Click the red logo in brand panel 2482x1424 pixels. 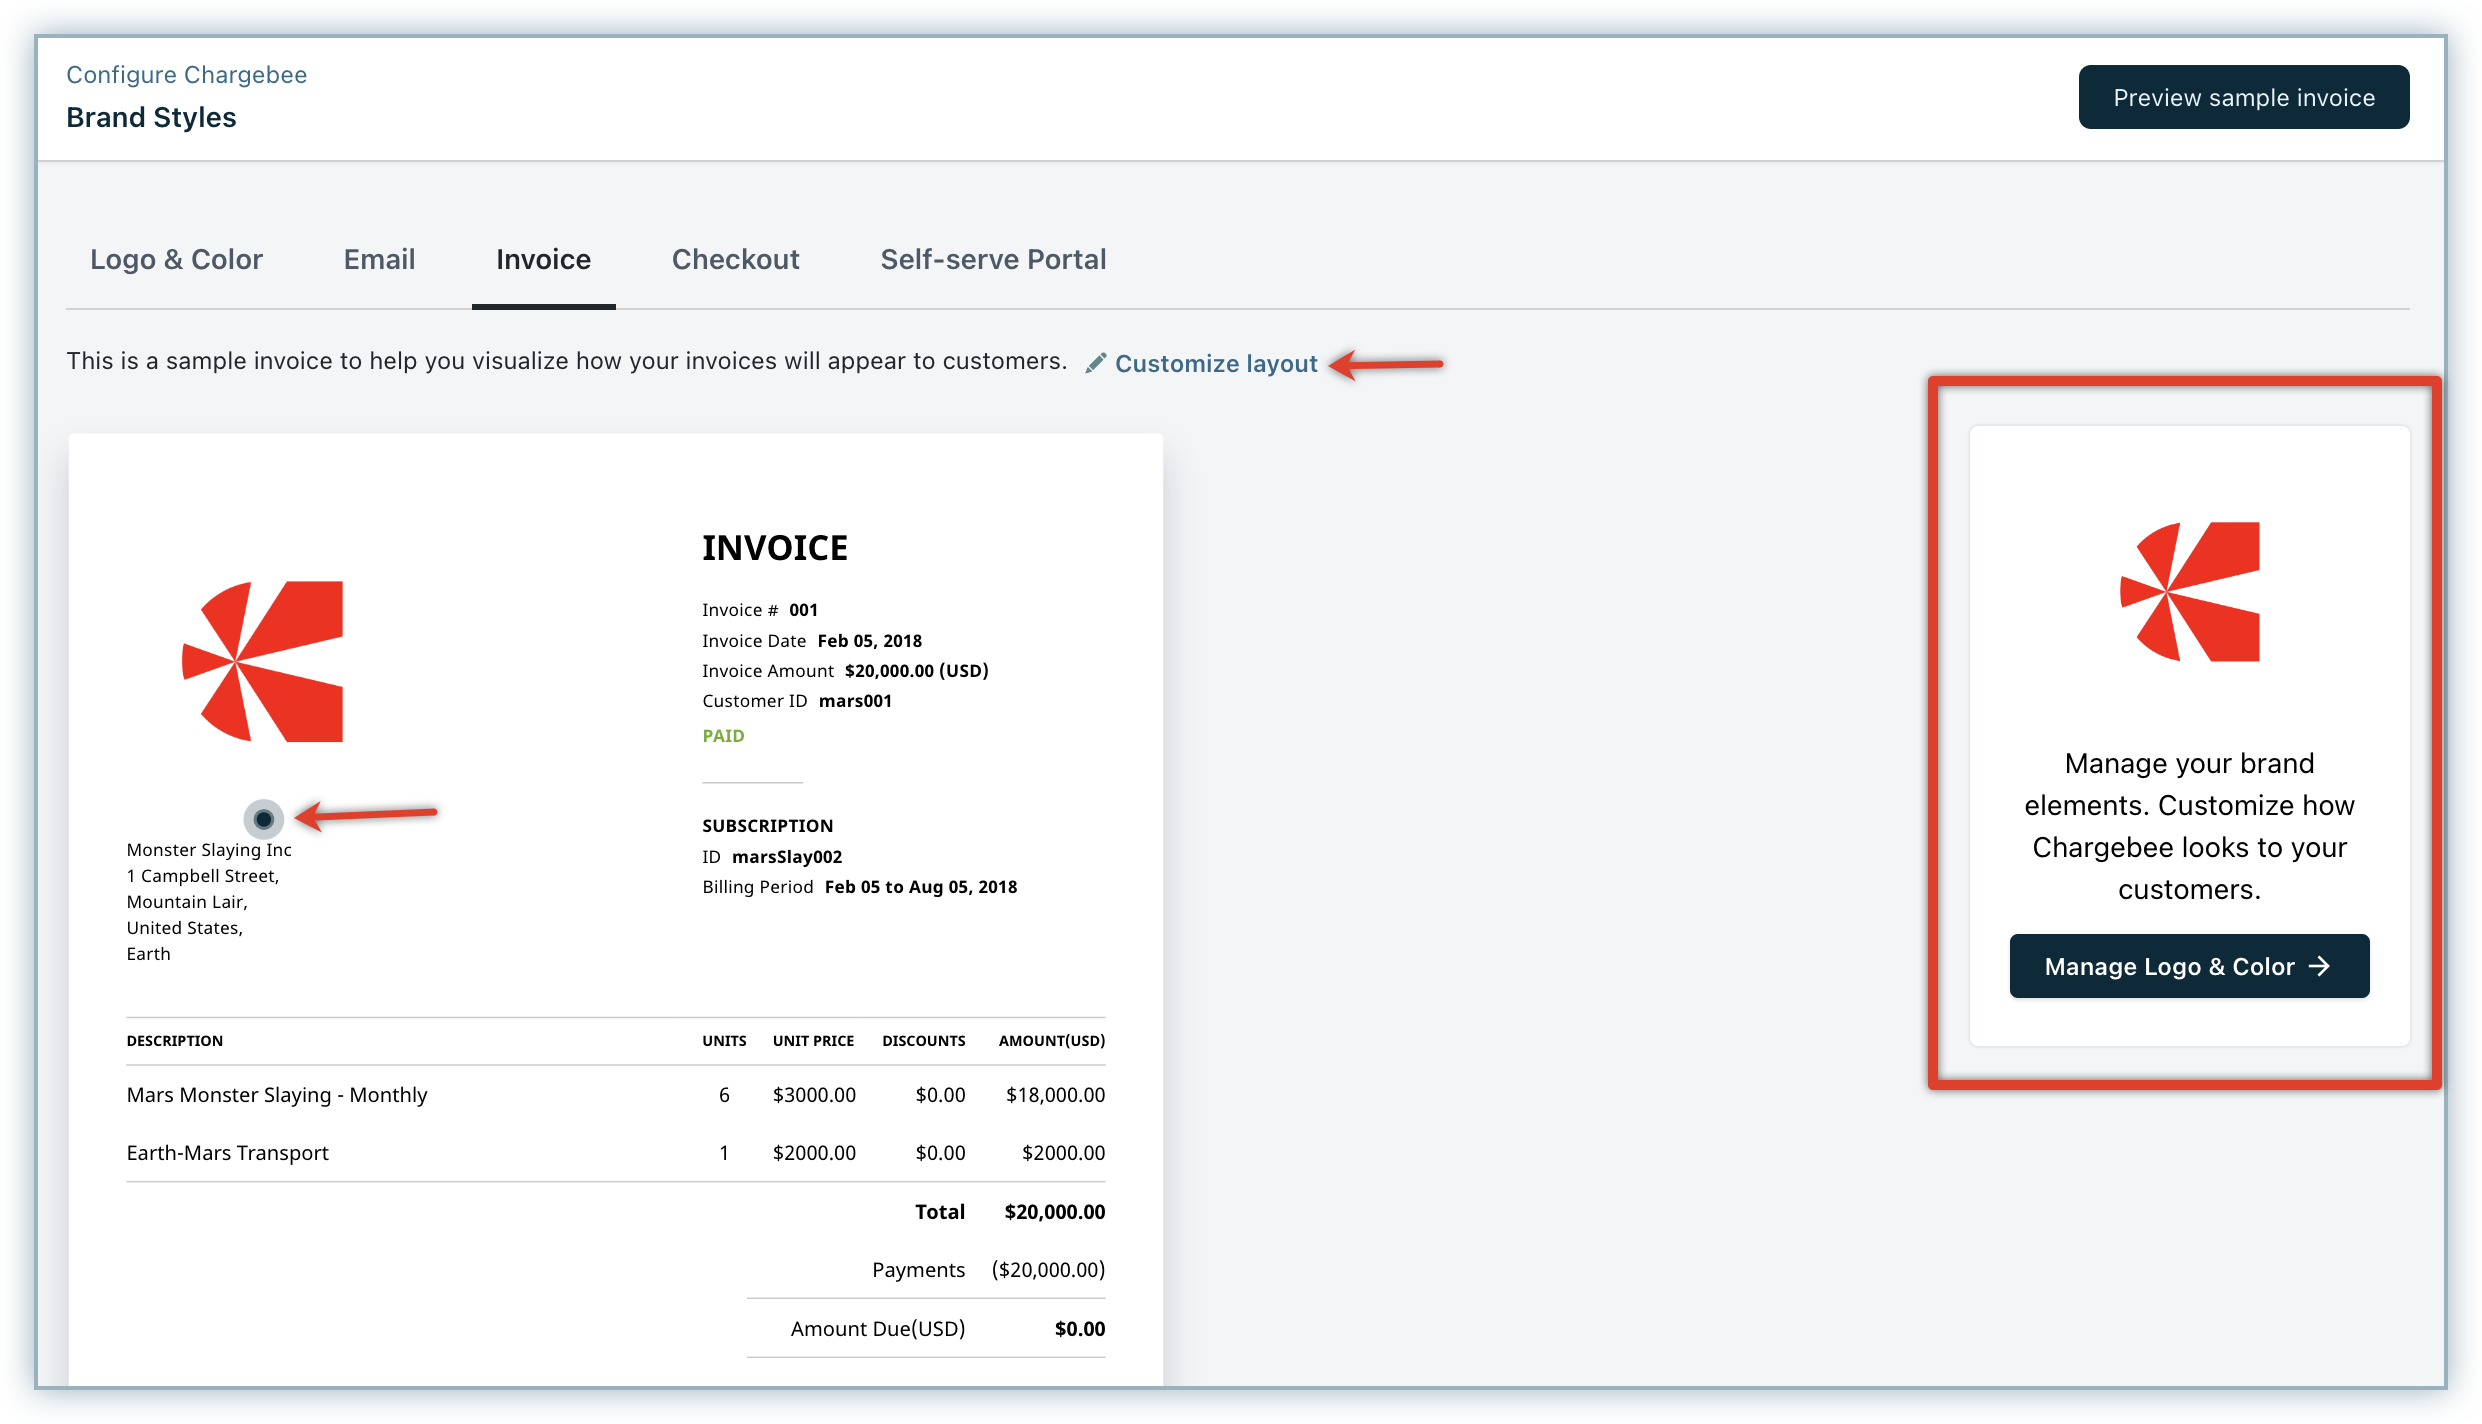[x=2190, y=592]
